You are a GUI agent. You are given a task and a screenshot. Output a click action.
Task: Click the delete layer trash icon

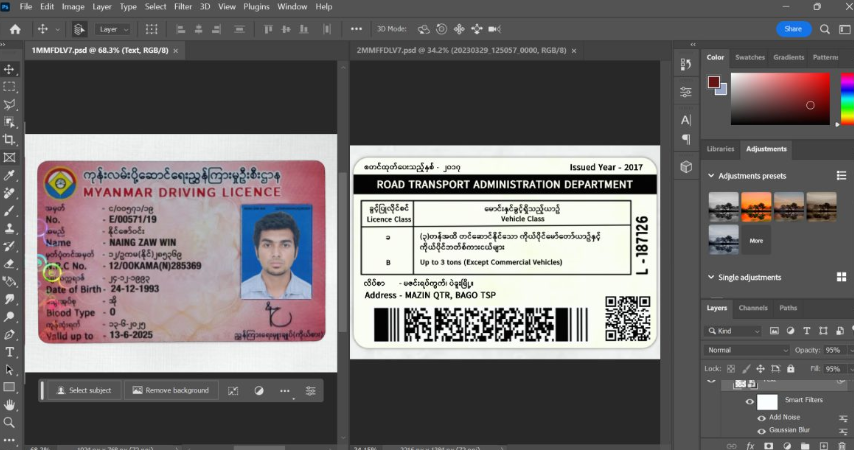pos(842,446)
